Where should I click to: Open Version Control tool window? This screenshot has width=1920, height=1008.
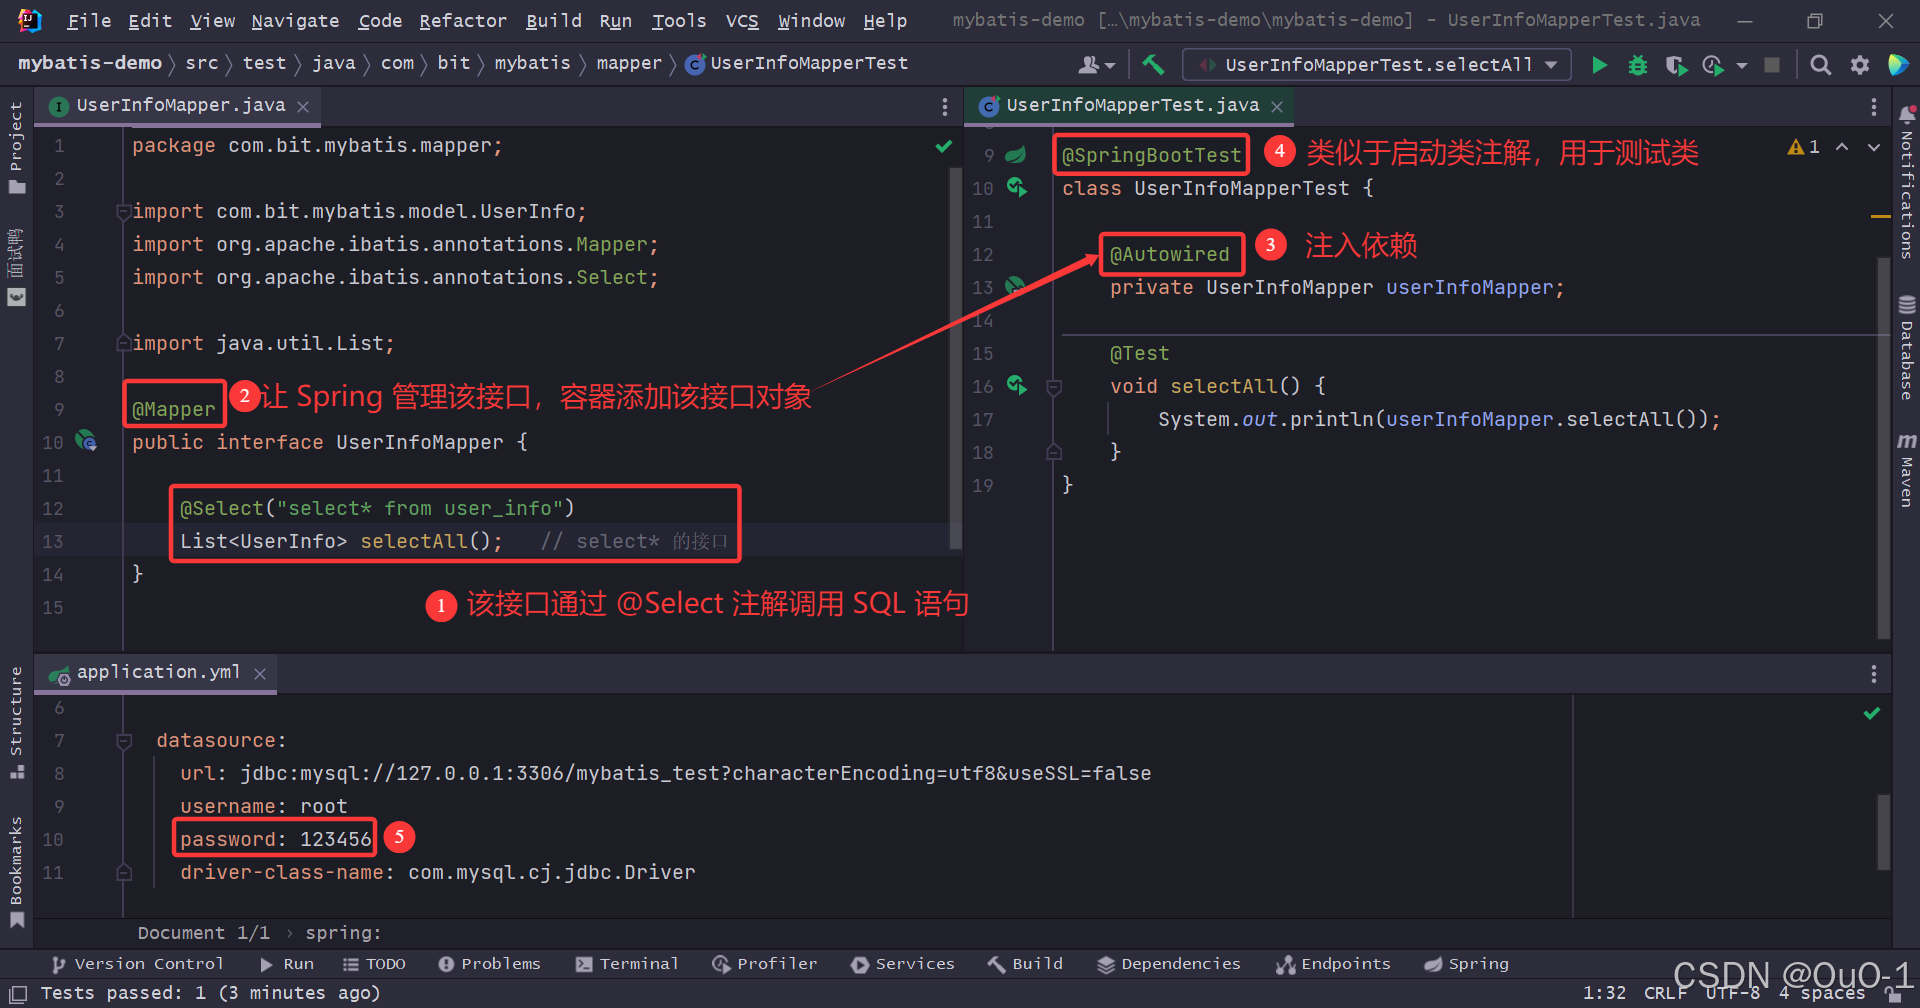[x=137, y=964]
